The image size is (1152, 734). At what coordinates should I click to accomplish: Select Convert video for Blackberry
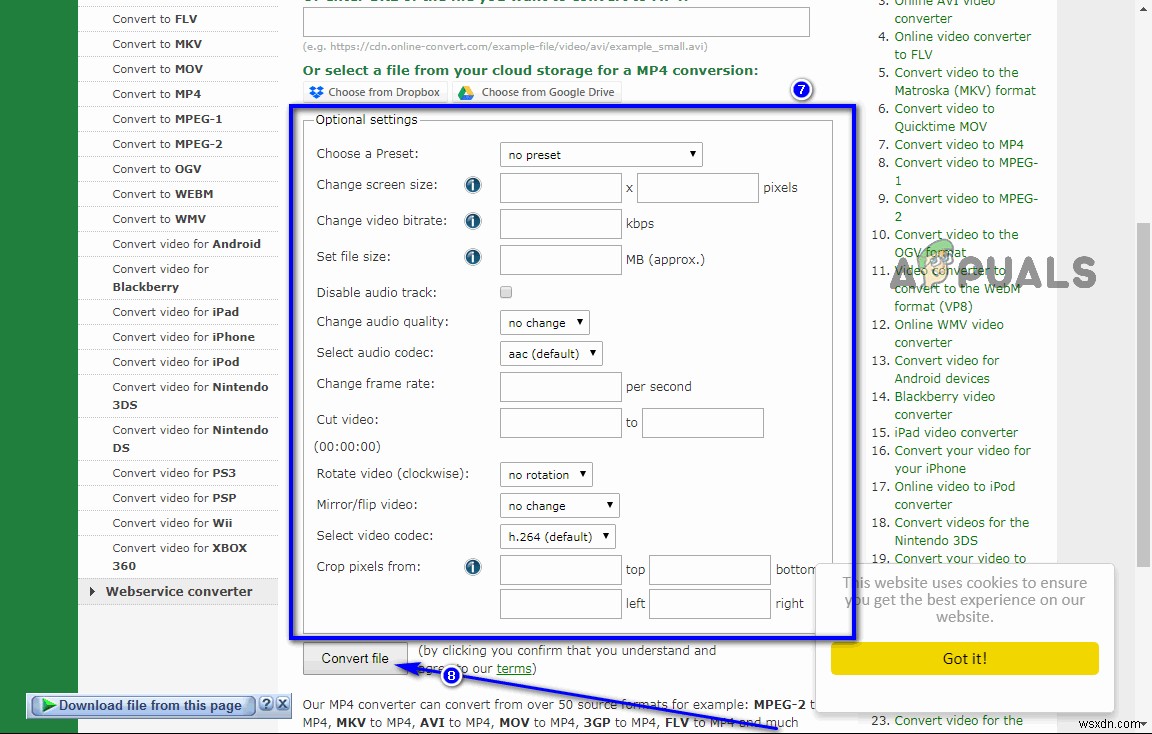(161, 278)
